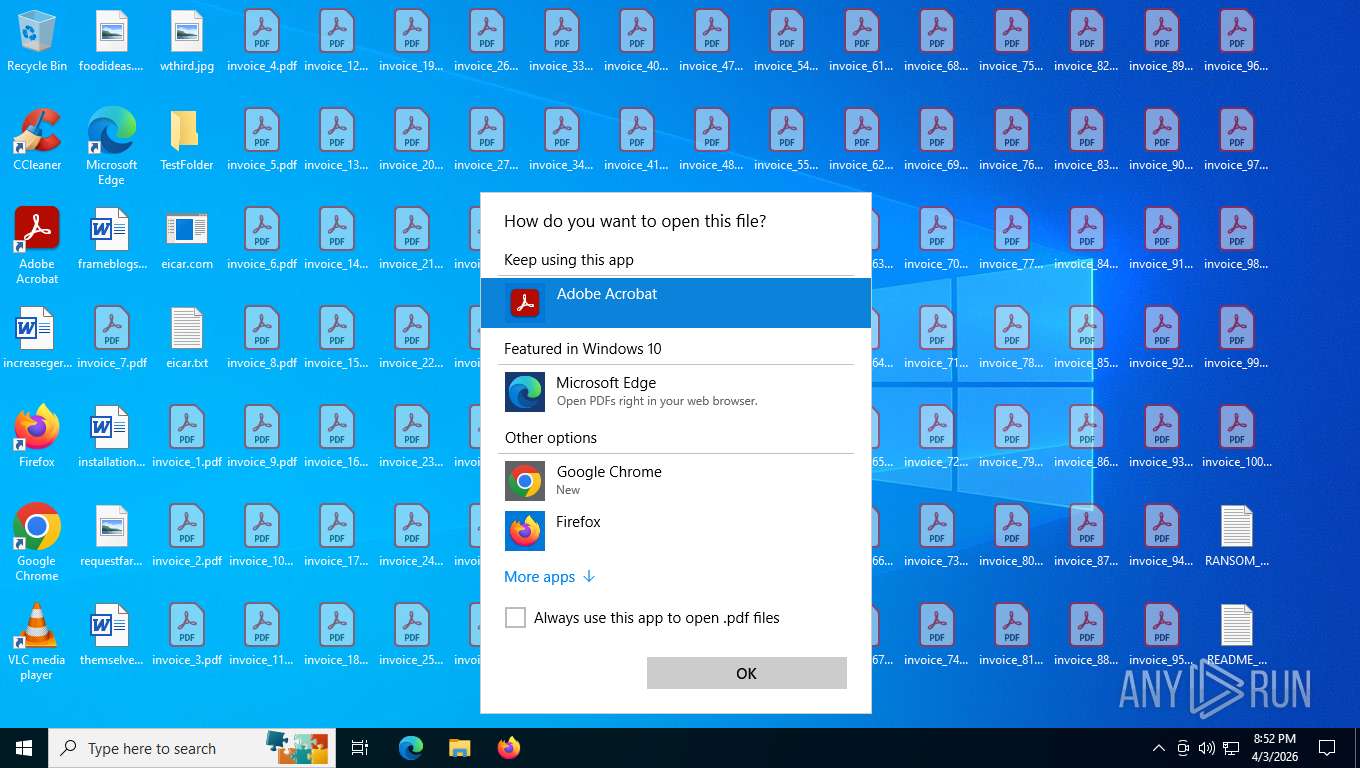The width and height of the screenshot is (1360, 768).
Task: Open the clock showing 8:52 PM
Action: click(x=1274, y=748)
